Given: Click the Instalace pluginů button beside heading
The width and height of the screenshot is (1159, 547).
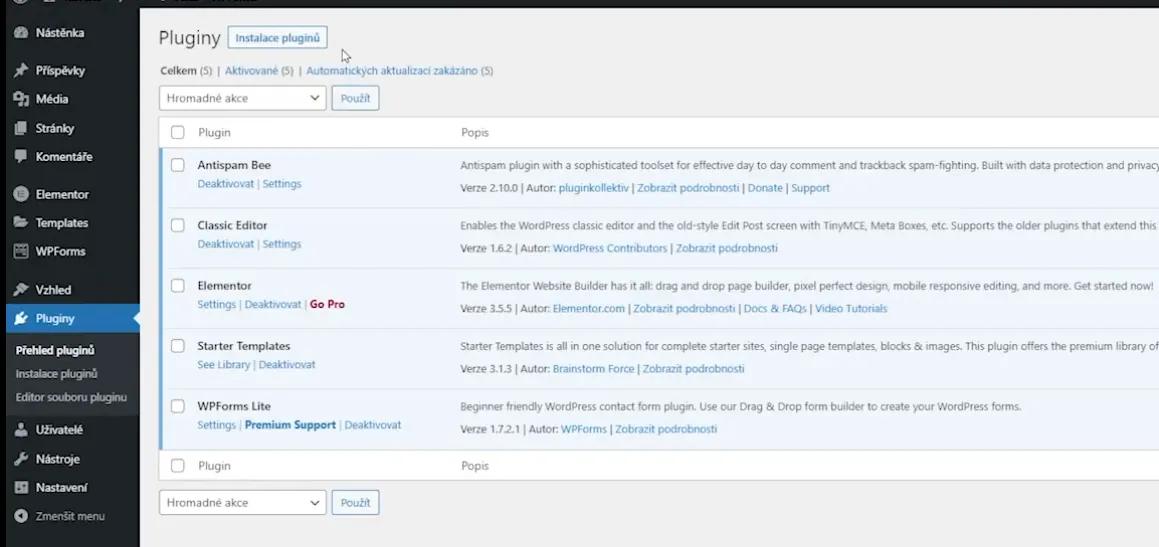Looking at the screenshot, I should [277, 38].
